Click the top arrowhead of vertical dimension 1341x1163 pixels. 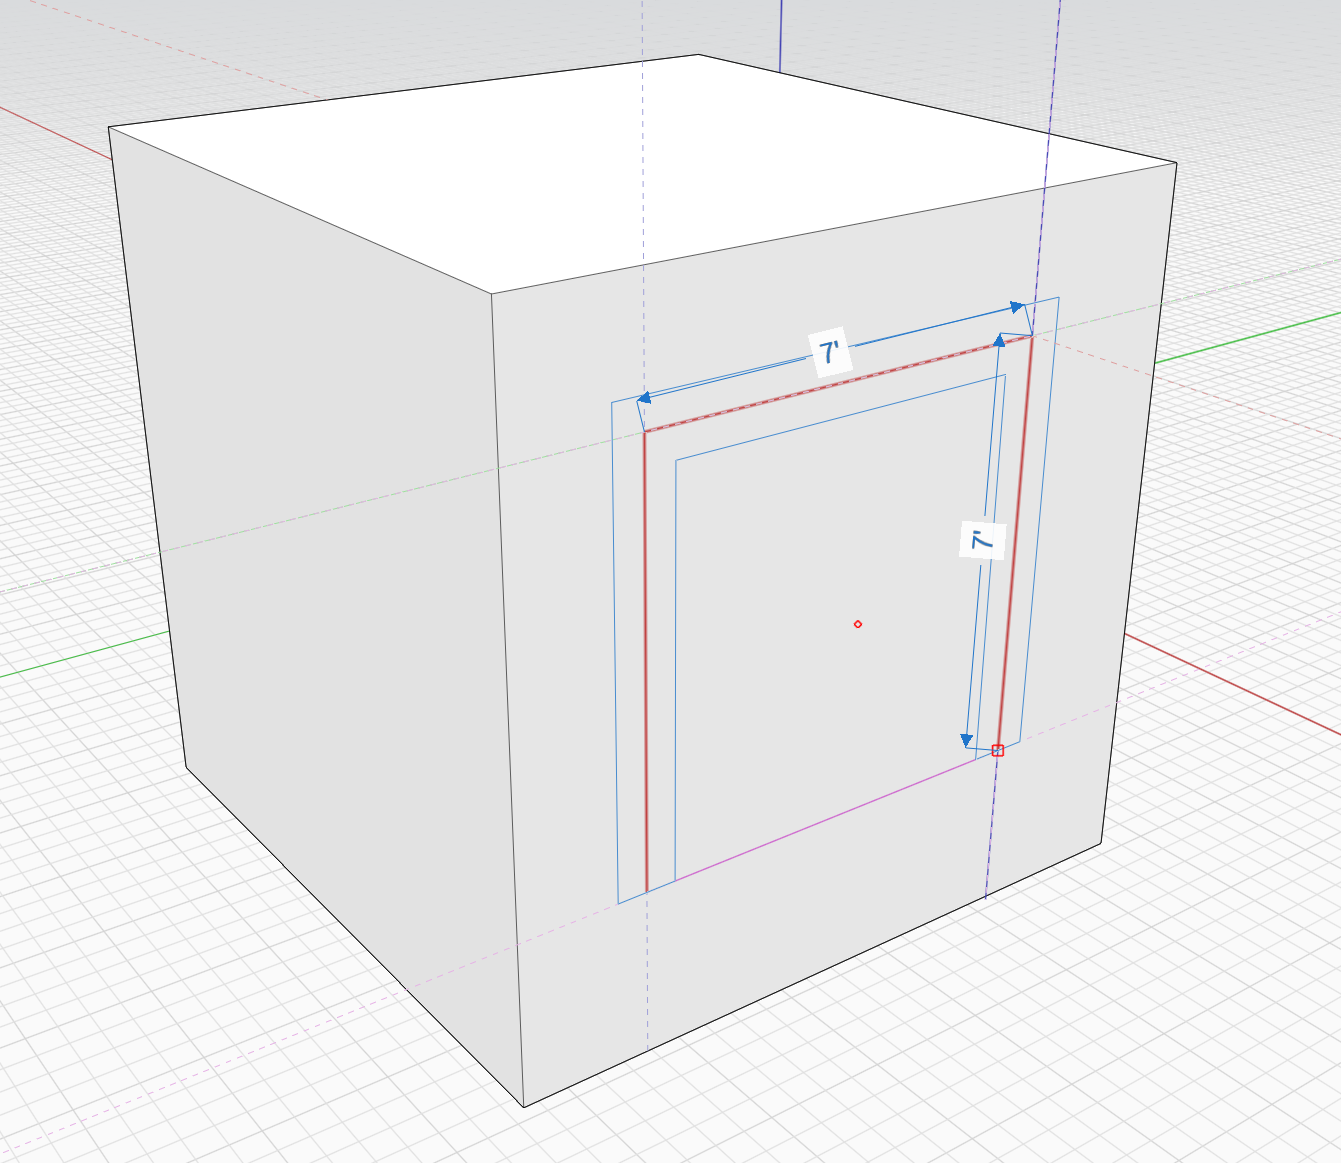pyautogui.click(x=999, y=341)
